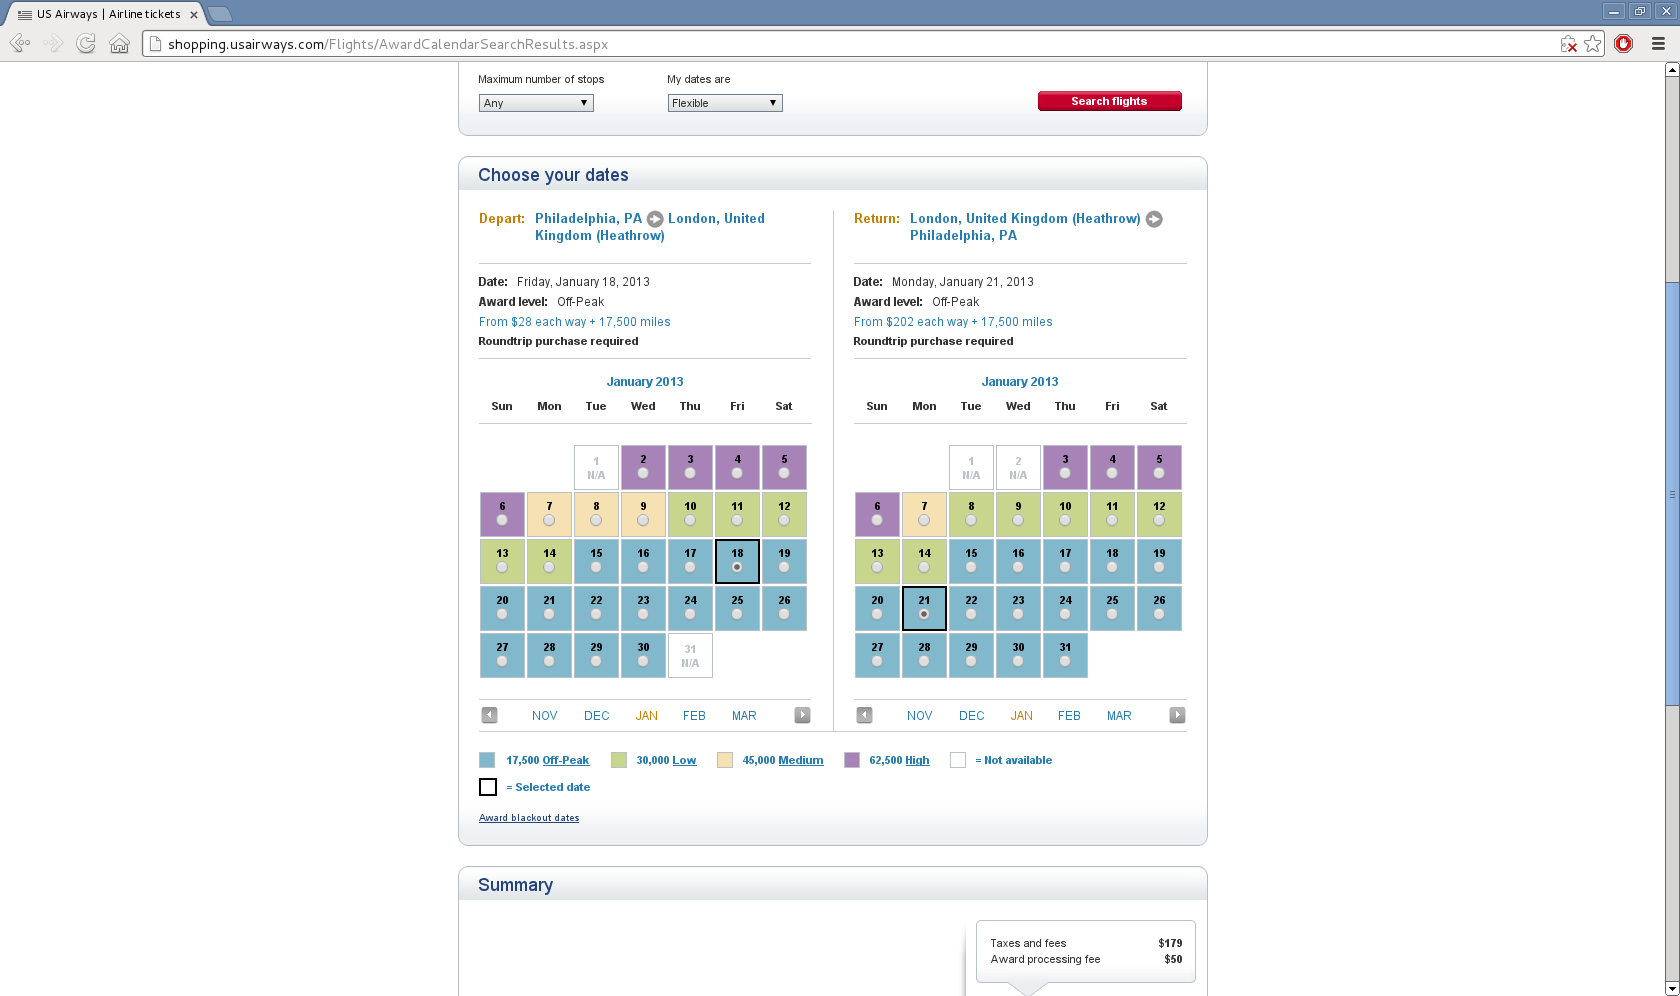Open the browser hamburger menu icon
1680x996 pixels.
1658,43
